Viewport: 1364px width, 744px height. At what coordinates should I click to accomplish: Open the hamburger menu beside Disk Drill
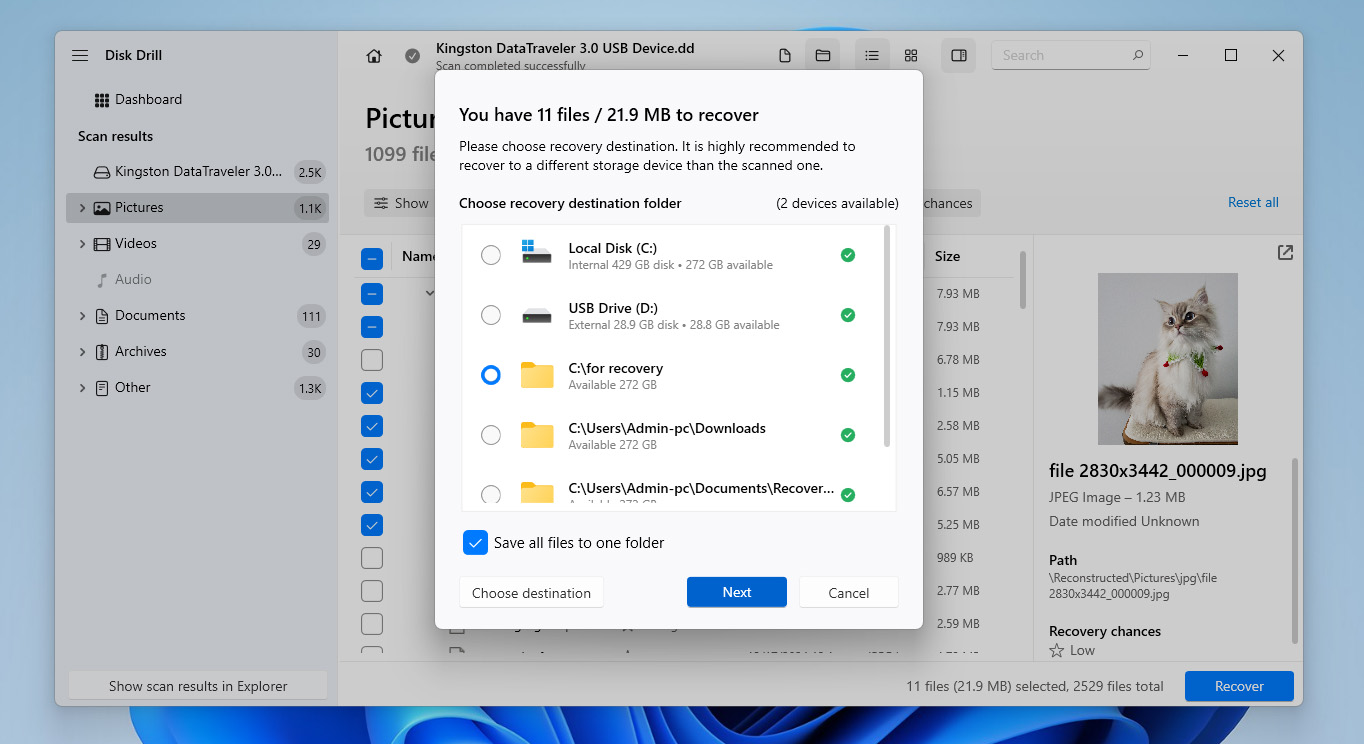[80, 56]
